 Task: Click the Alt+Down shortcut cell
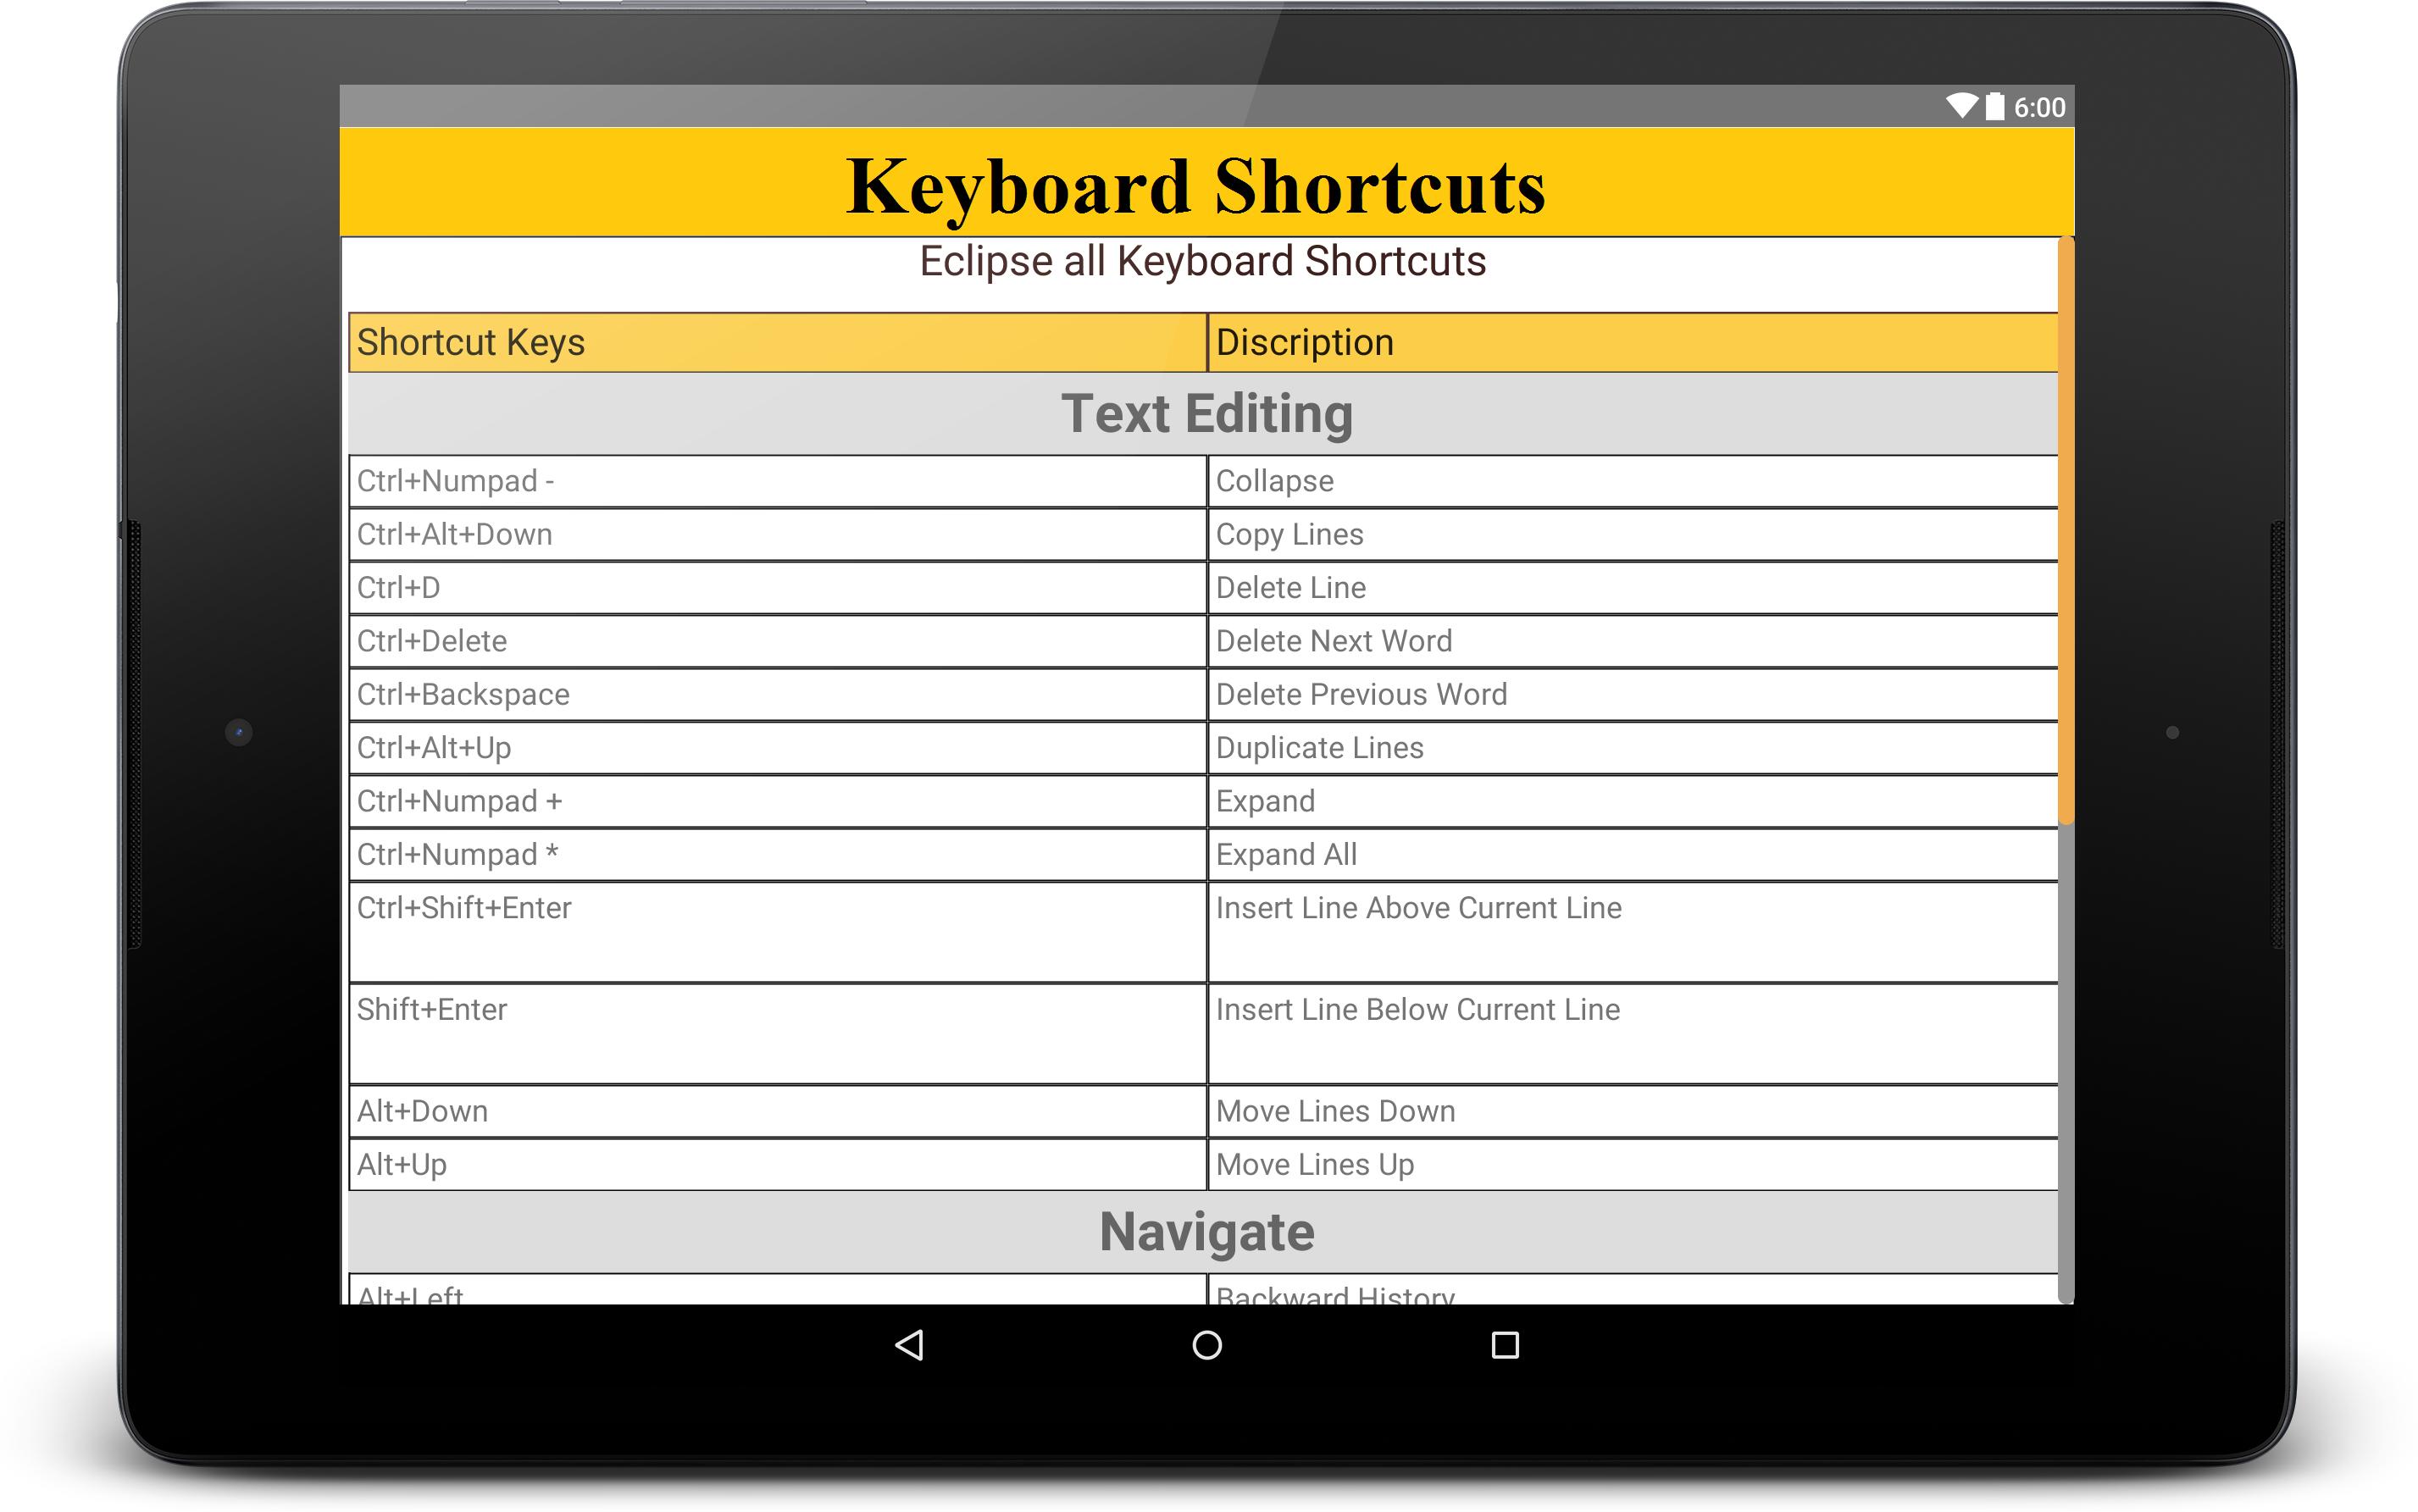(x=778, y=1111)
